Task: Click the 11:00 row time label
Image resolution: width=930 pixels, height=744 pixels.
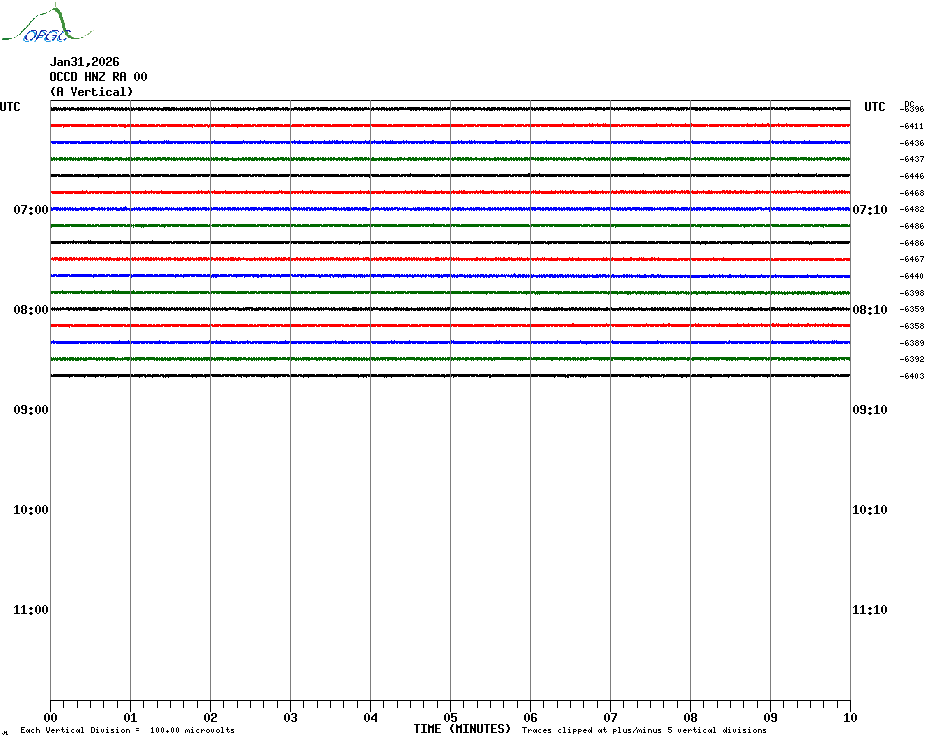Action: [x=31, y=610]
